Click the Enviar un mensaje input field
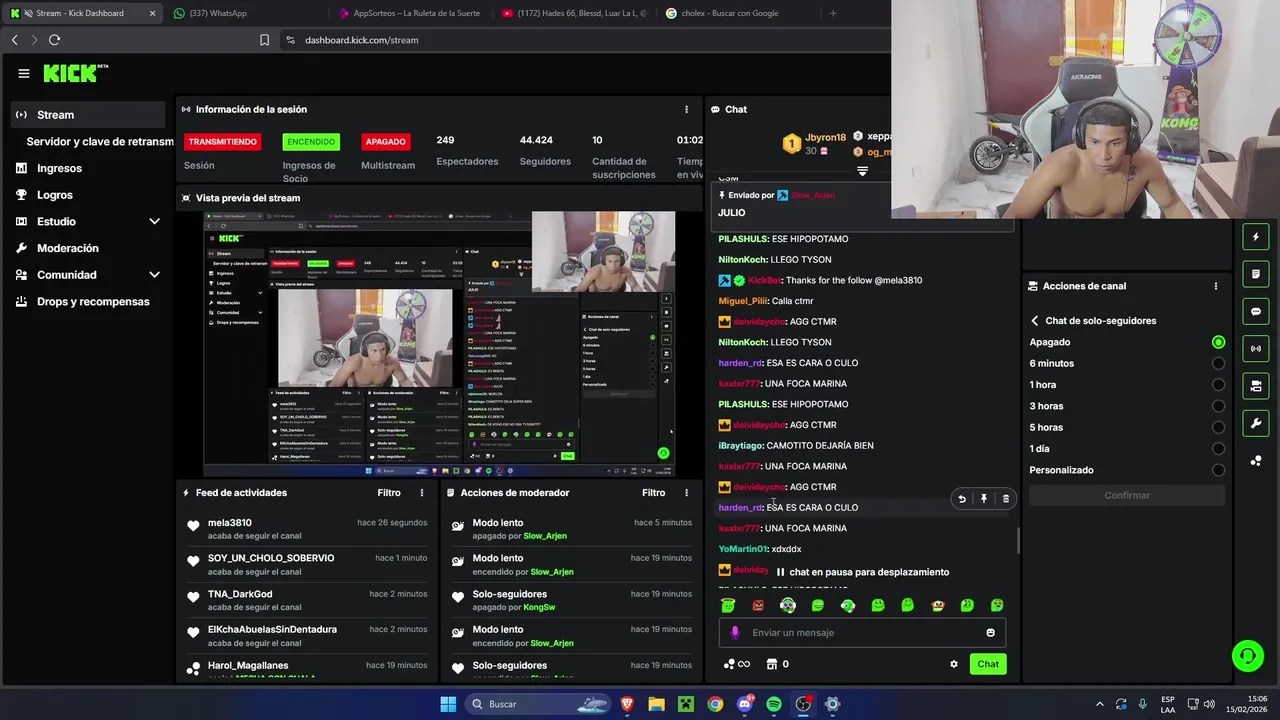 point(862,633)
